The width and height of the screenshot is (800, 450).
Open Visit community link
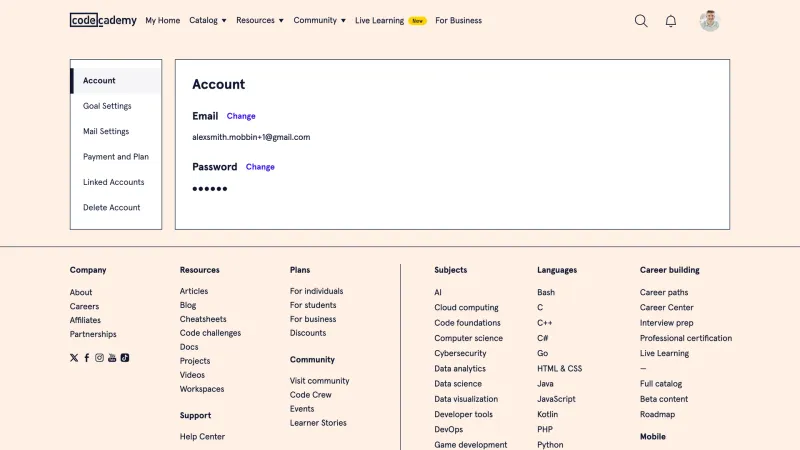[319, 381]
